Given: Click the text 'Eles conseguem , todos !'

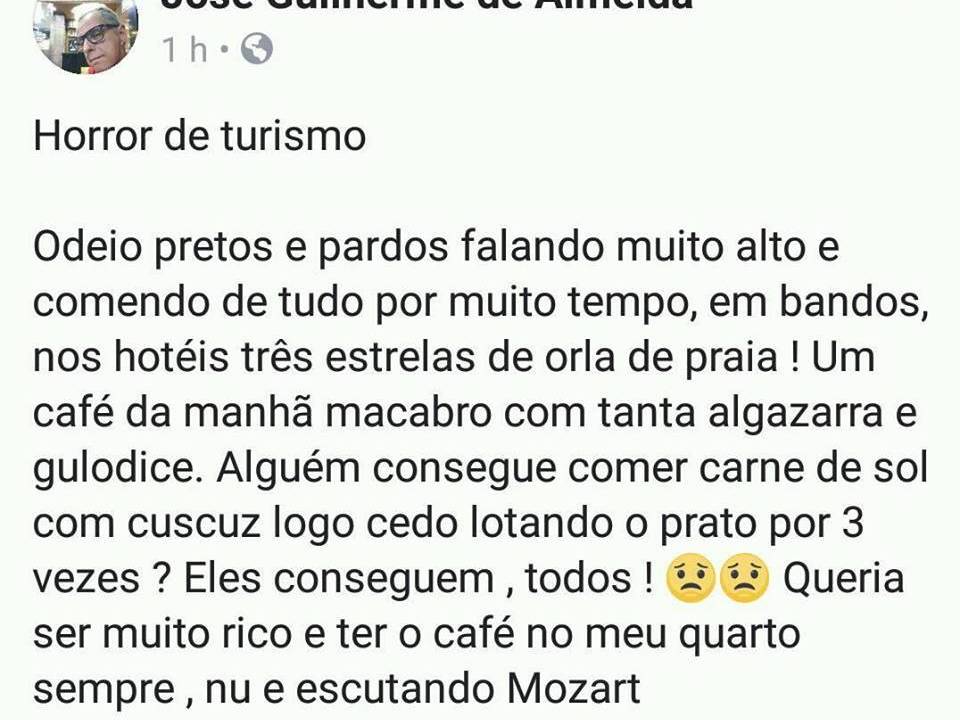Looking at the screenshot, I should pyautogui.click(x=419, y=579).
